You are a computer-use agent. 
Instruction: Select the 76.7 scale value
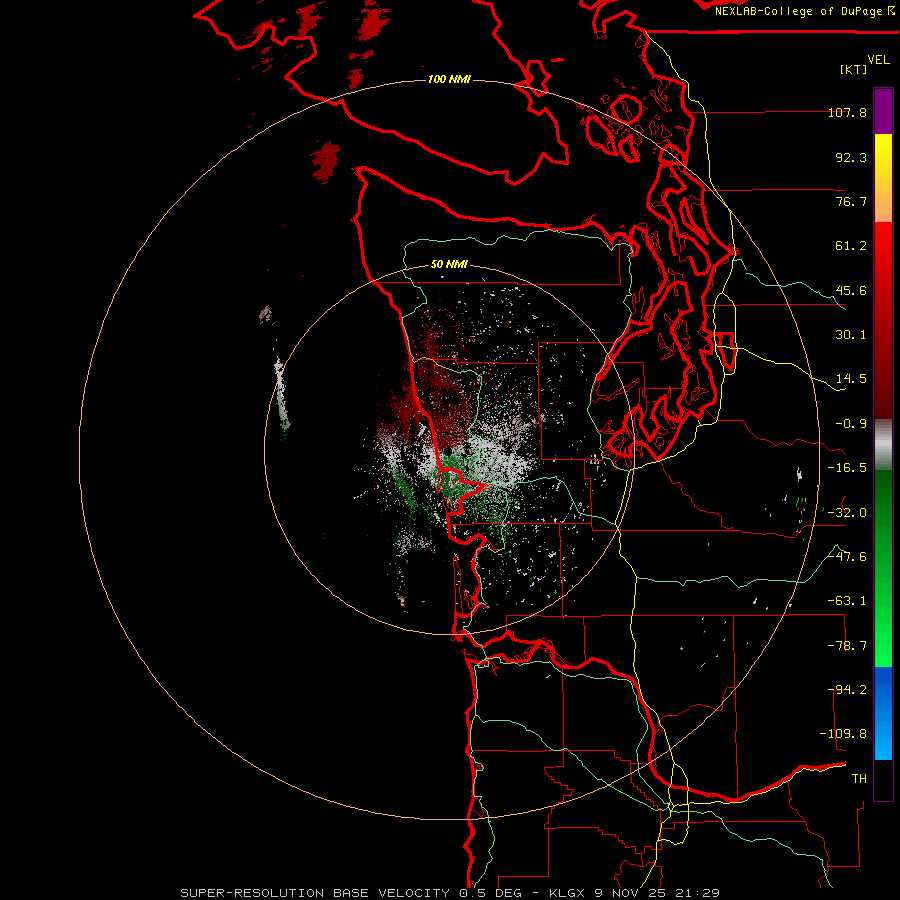pyautogui.click(x=851, y=201)
